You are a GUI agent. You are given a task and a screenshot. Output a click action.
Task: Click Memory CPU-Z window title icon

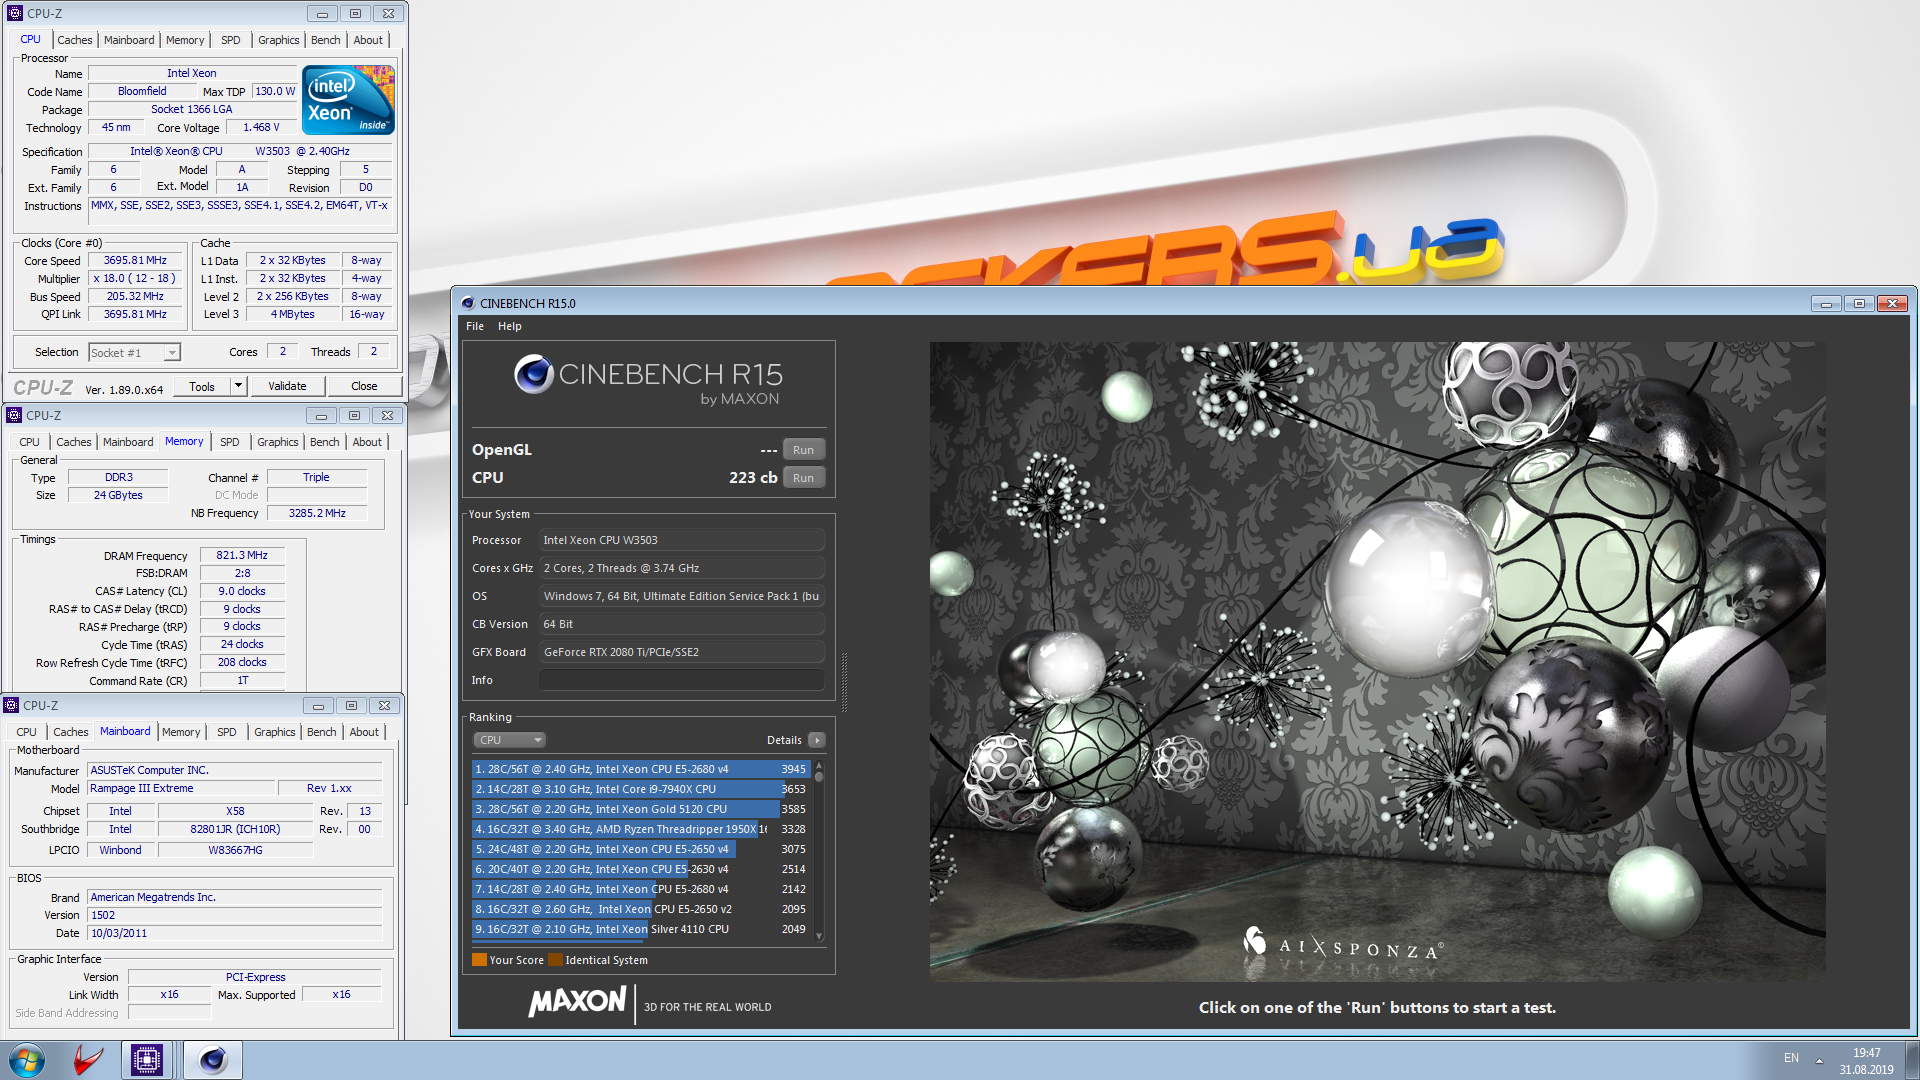click(x=14, y=415)
